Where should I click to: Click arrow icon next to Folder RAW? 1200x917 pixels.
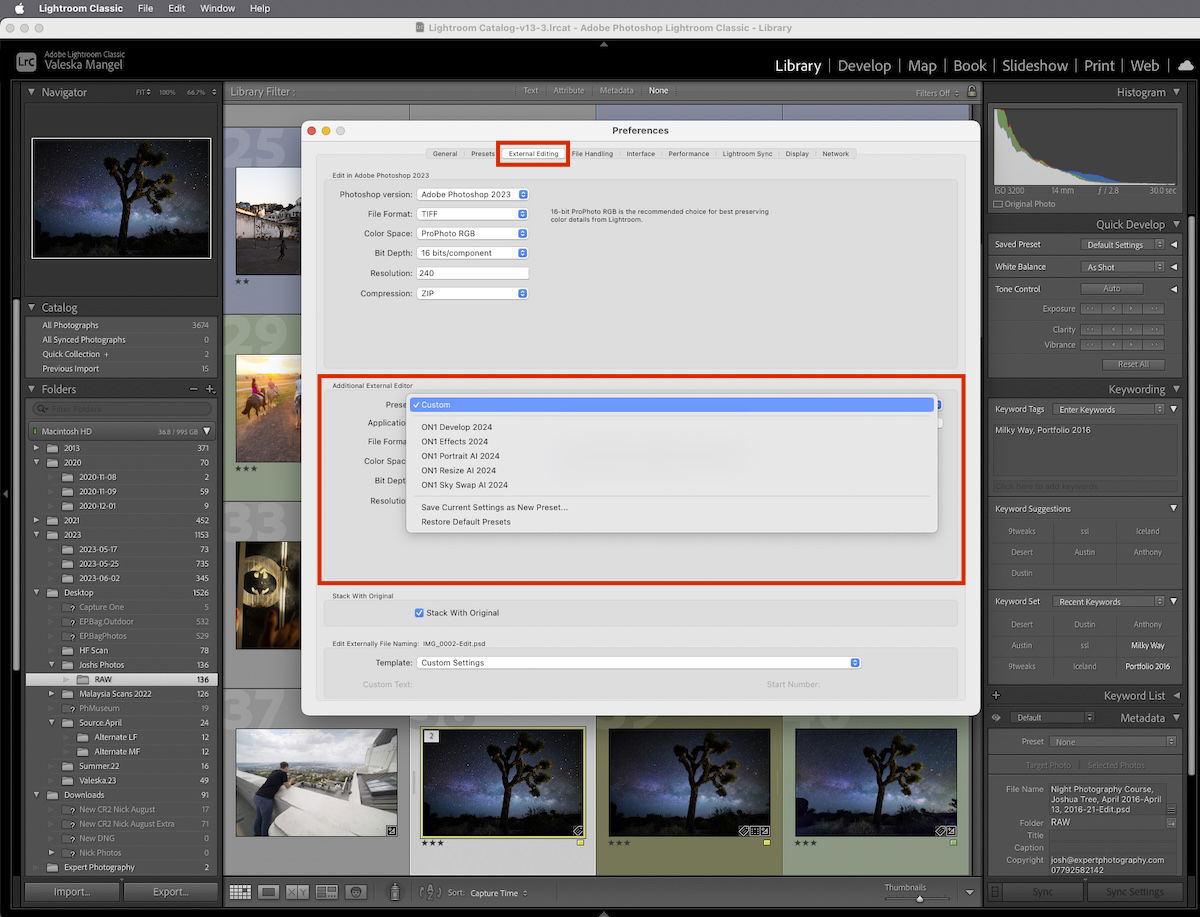click(1171, 822)
